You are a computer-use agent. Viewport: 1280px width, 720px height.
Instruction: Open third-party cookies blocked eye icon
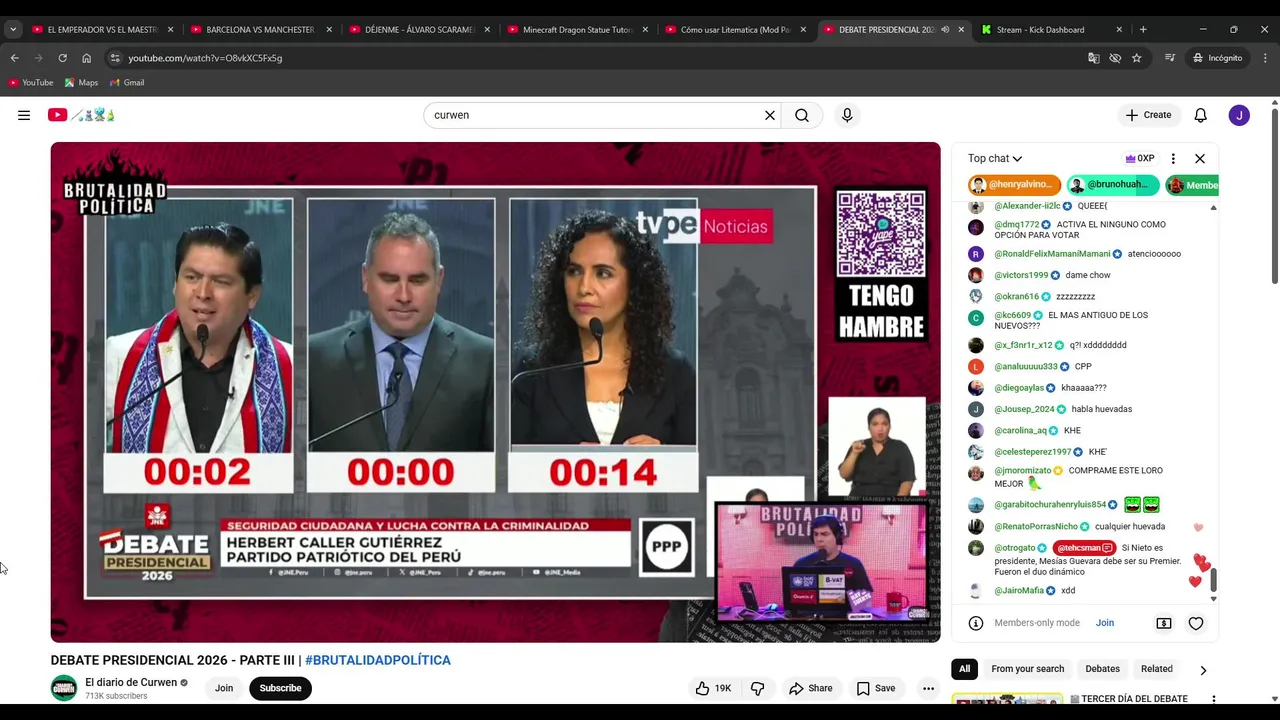coord(1115,58)
